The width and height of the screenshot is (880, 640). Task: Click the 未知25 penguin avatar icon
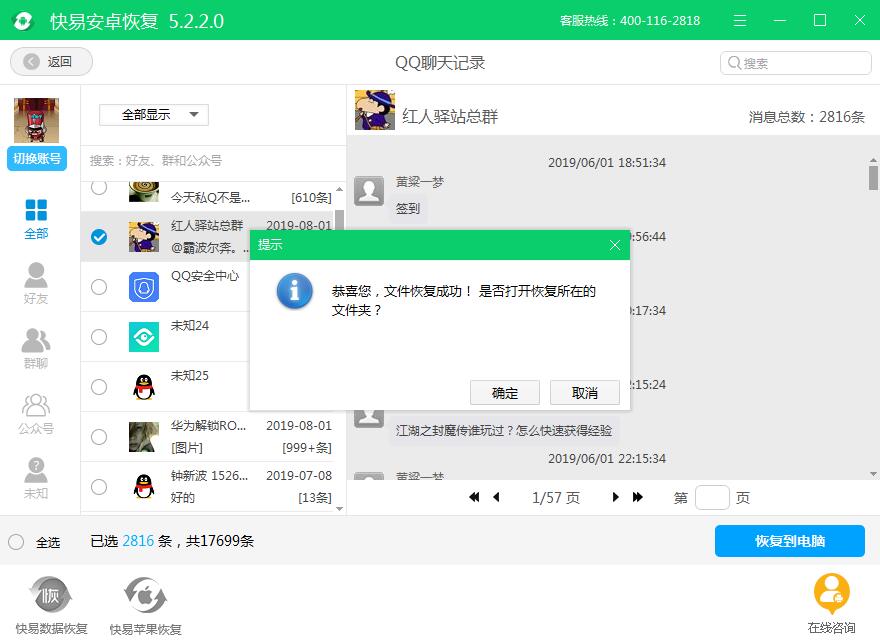144,387
